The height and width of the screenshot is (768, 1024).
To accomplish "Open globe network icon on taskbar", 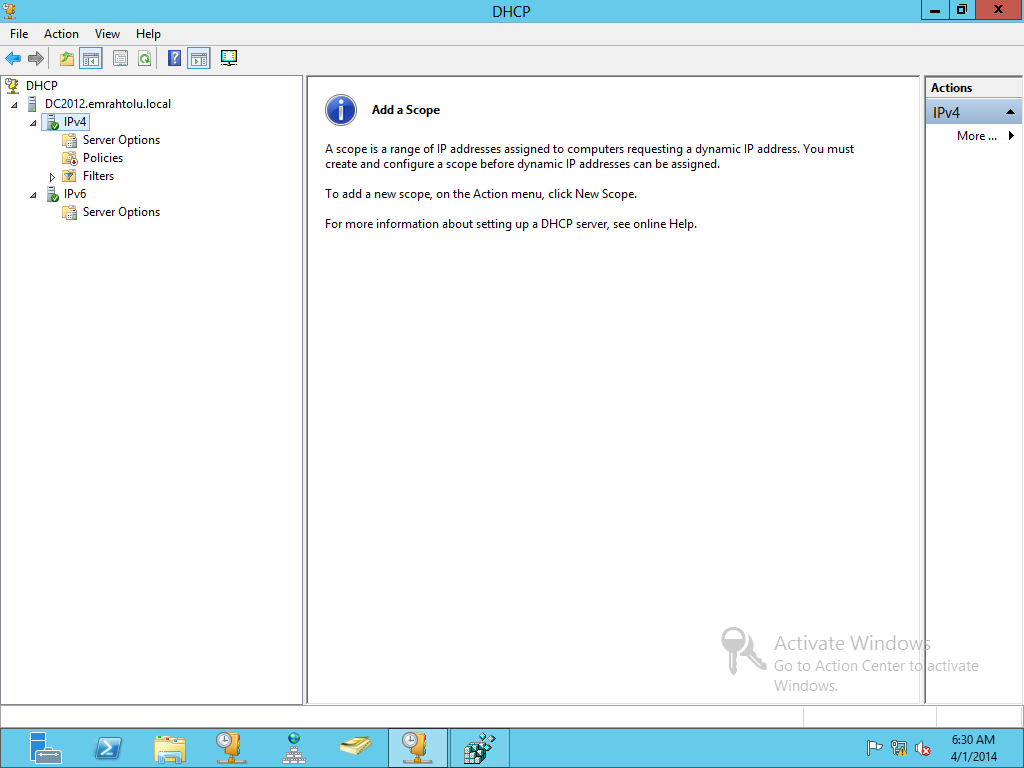I will 294,748.
